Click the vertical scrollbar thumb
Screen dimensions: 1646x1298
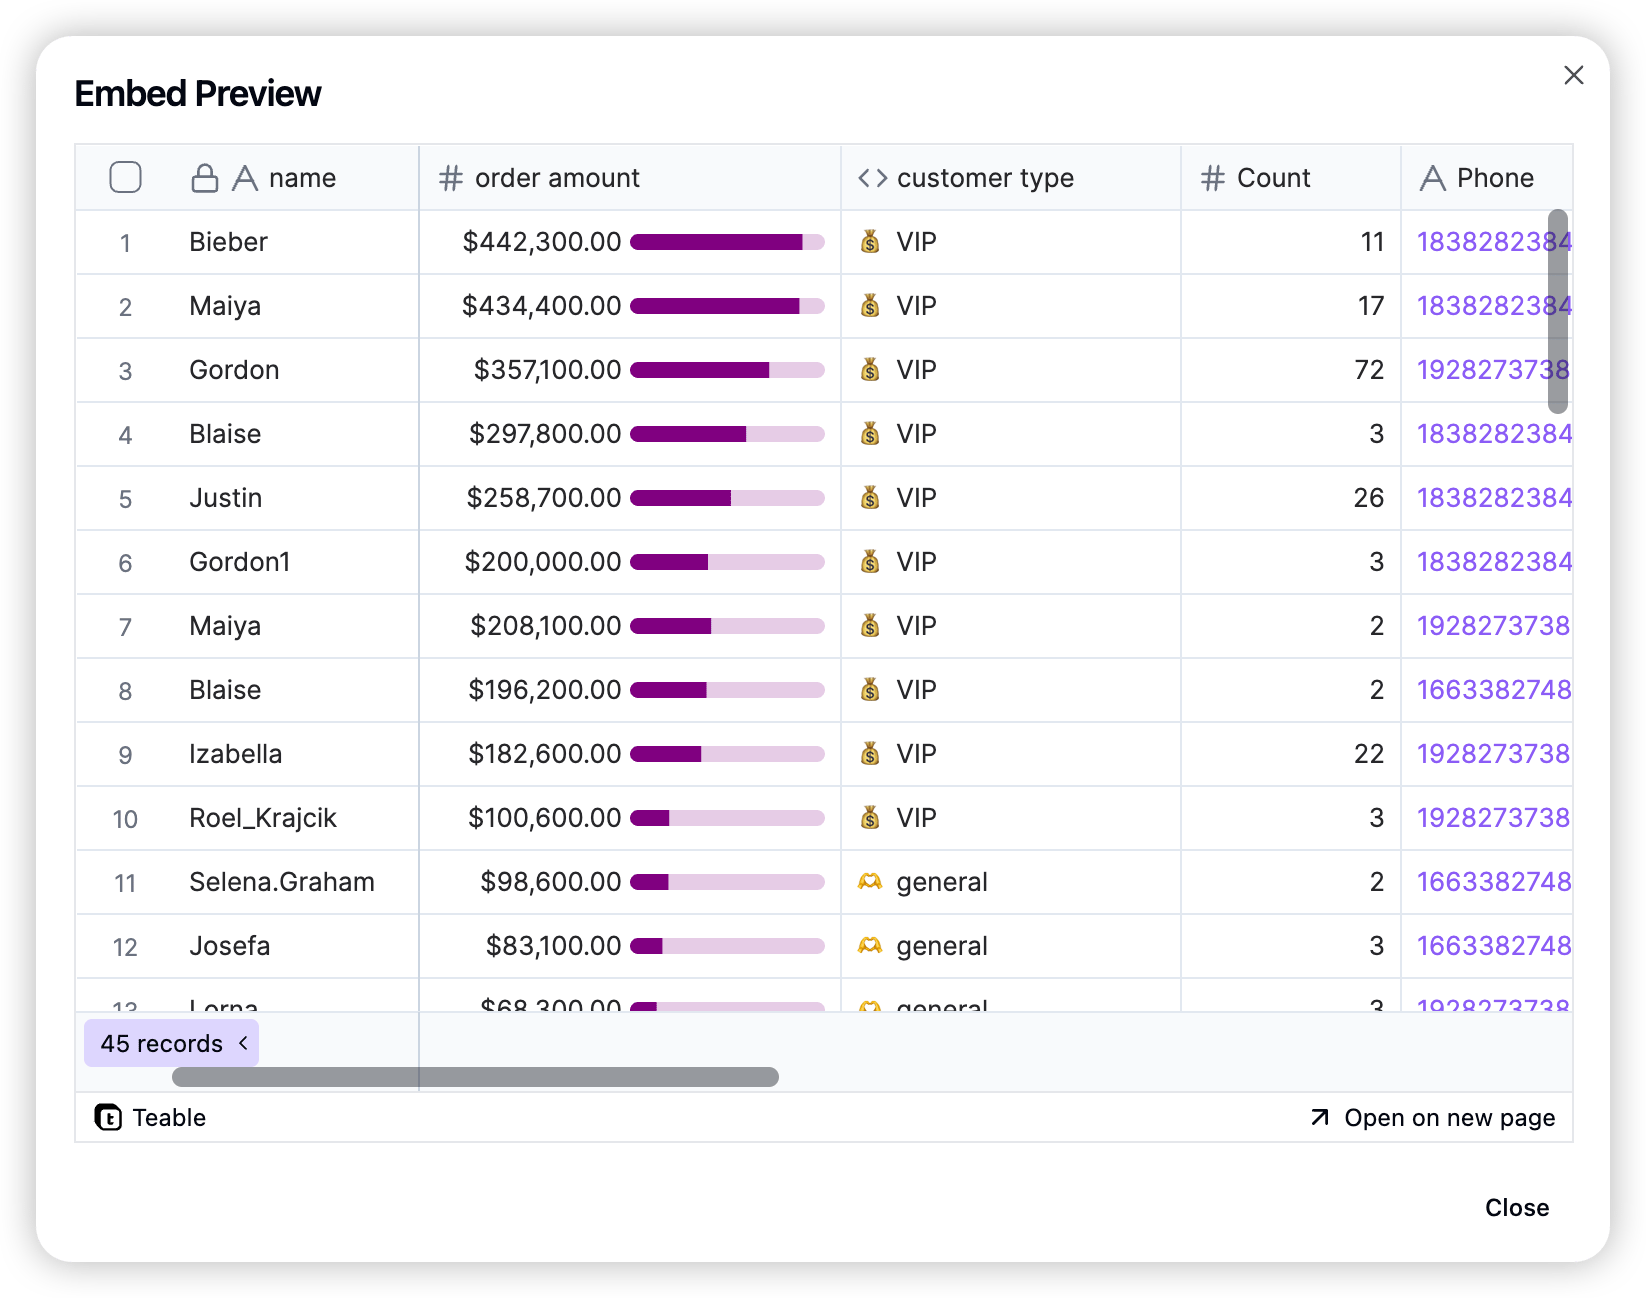pos(1558,311)
